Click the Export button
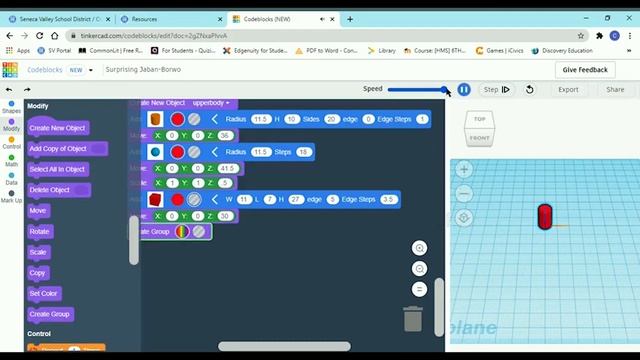640x360 pixels. [x=568, y=89]
